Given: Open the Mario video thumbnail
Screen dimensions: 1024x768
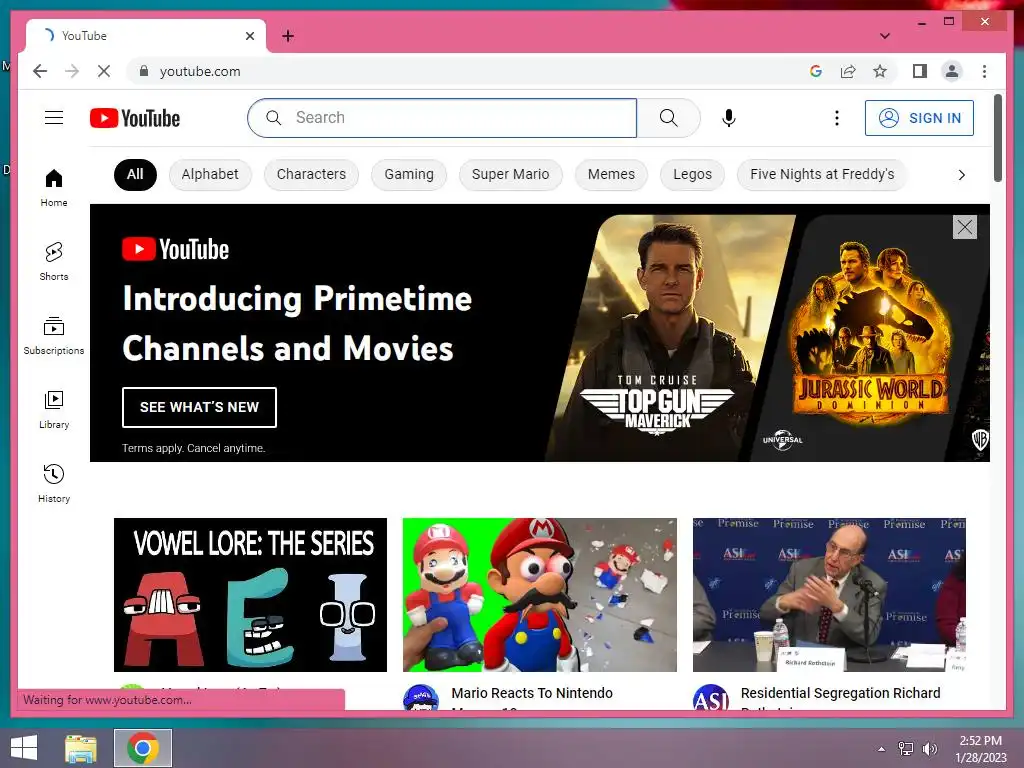Looking at the screenshot, I should 539,595.
